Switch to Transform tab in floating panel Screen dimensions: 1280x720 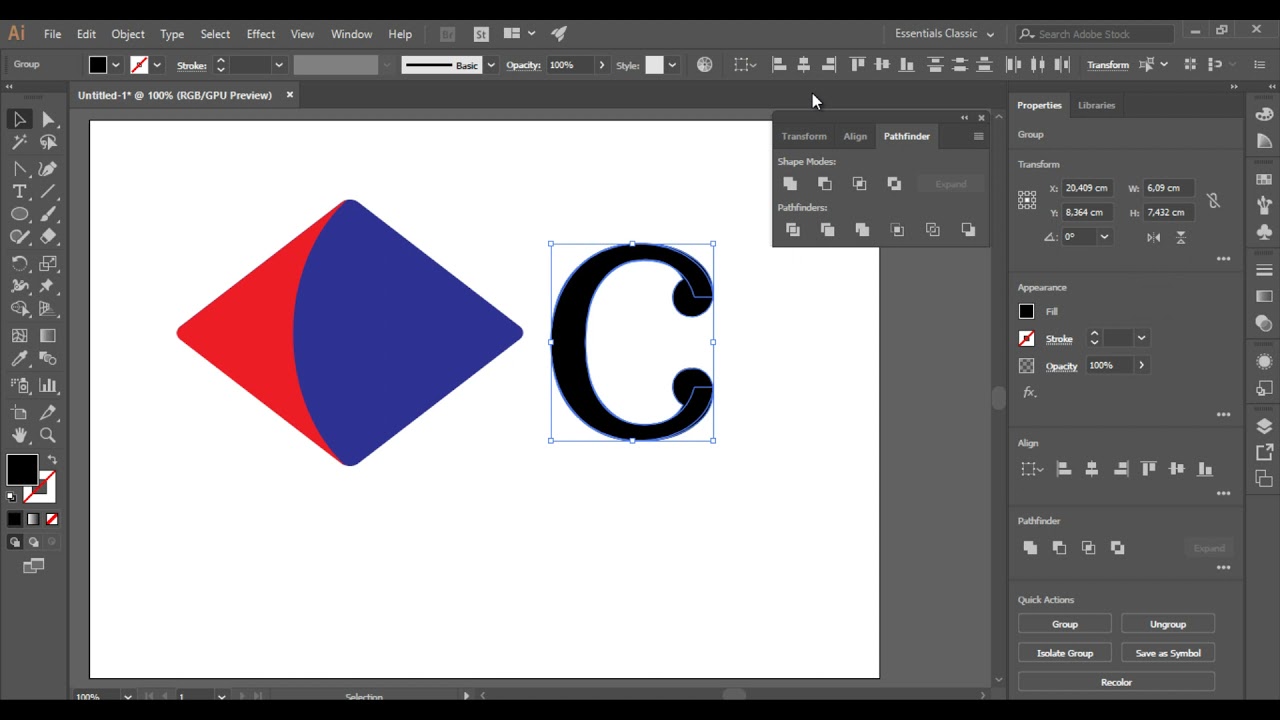click(x=804, y=136)
